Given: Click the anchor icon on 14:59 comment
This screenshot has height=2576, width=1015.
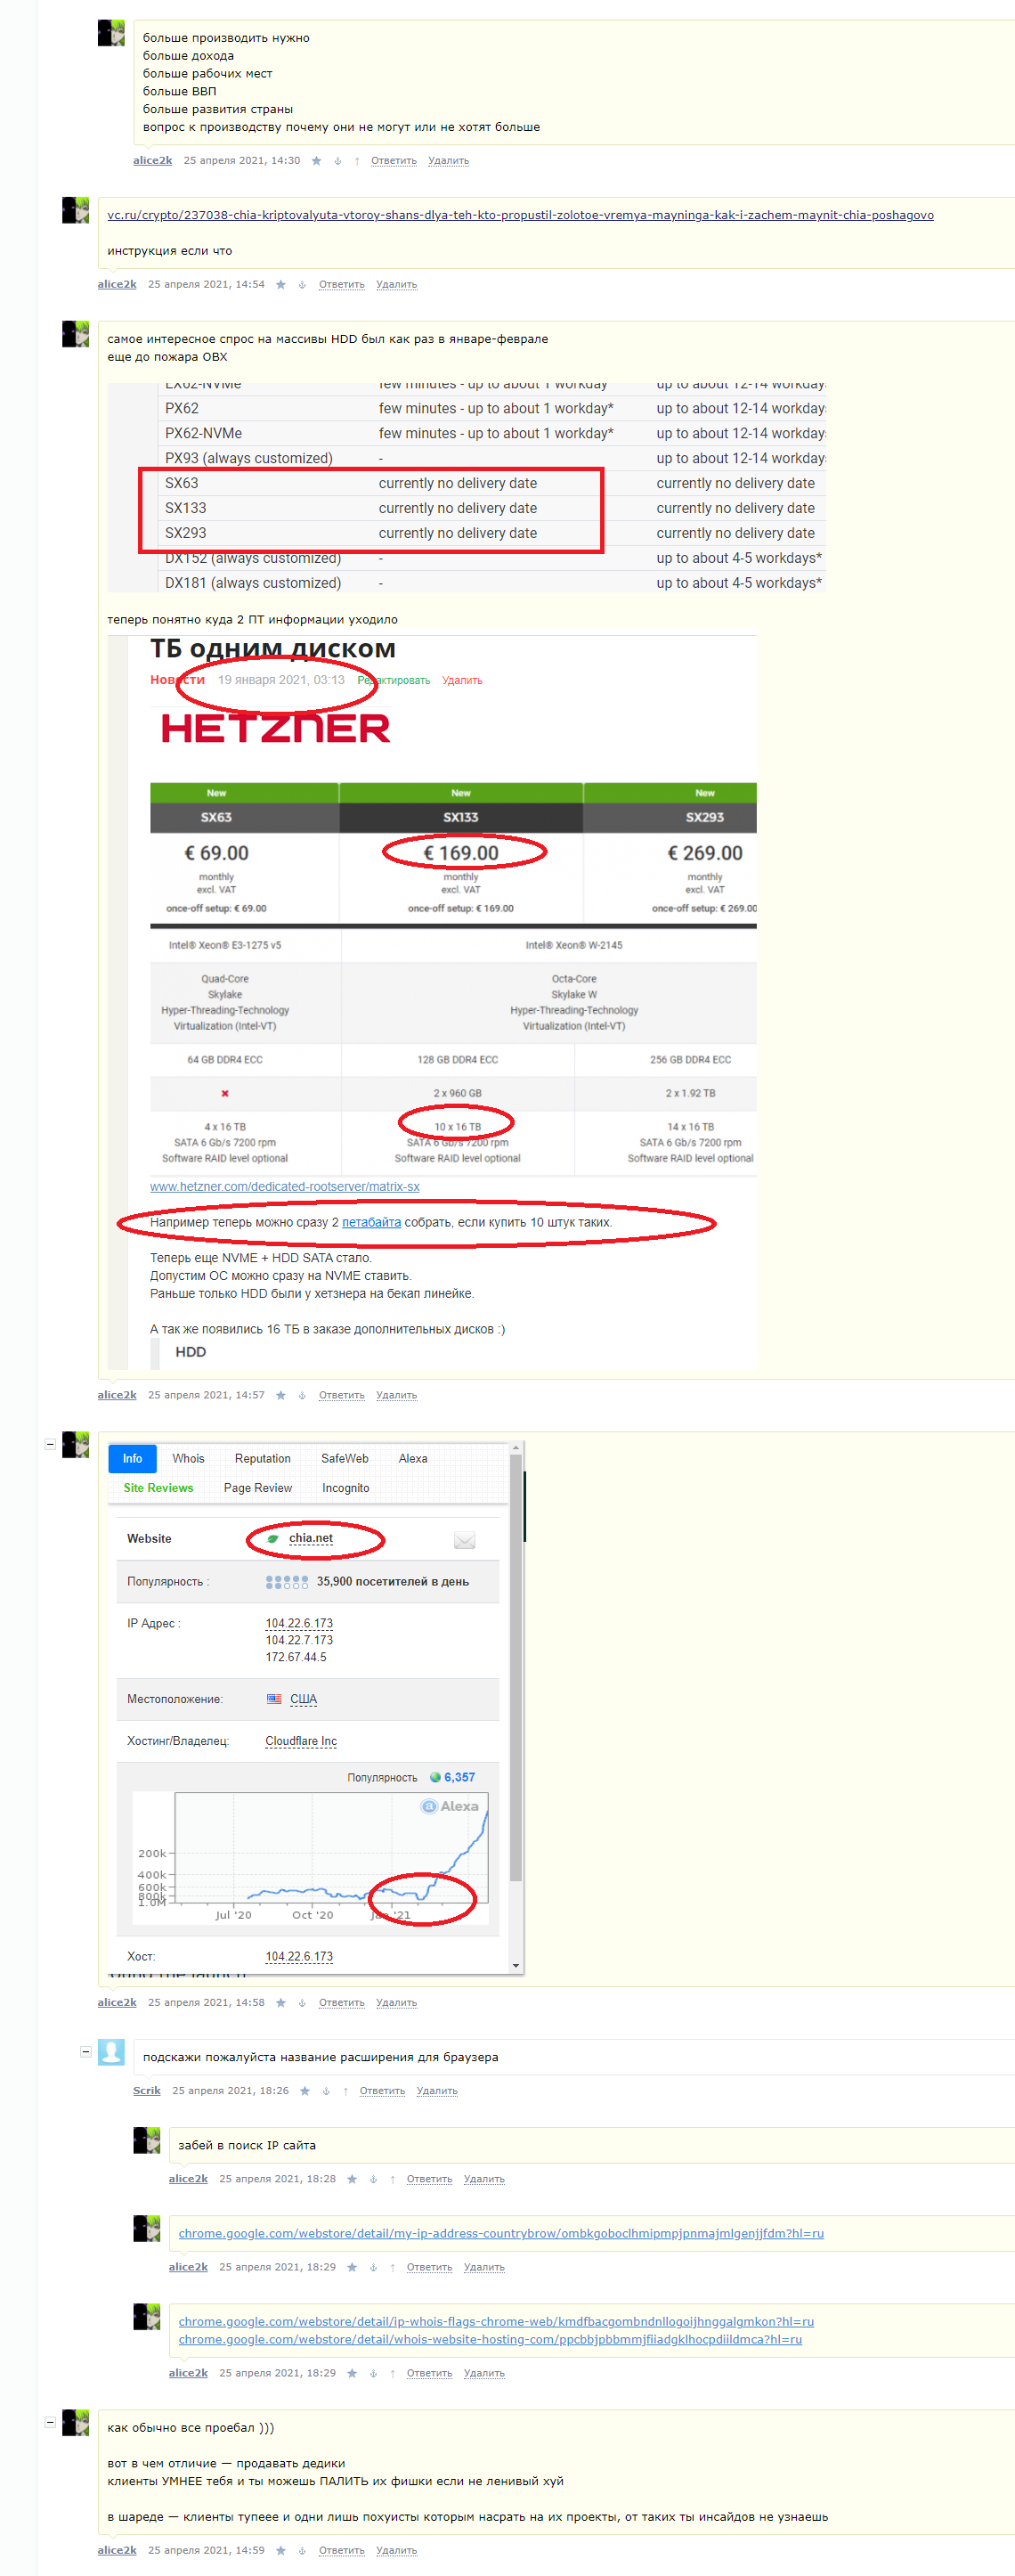Looking at the screenshot, I should pyautogui.click(x=302, y=2550).
